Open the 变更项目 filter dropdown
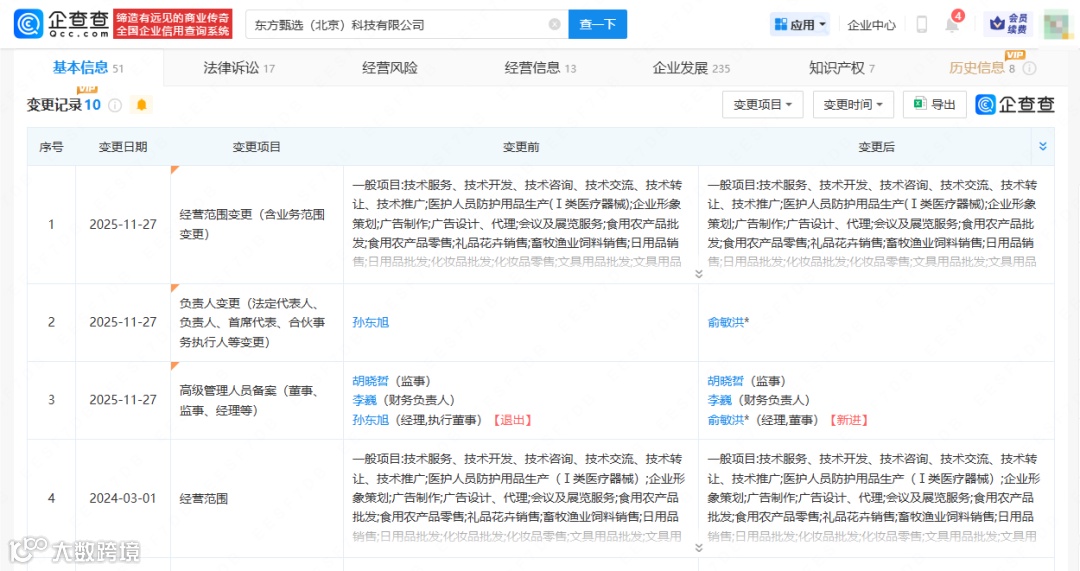Screen dimensions: 1080x571 point(762,105)
